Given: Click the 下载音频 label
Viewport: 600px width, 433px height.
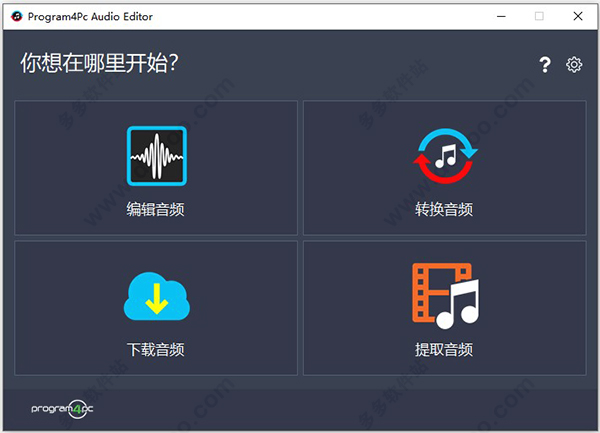Looking at the screenshot, I should [x=156, y=350].
